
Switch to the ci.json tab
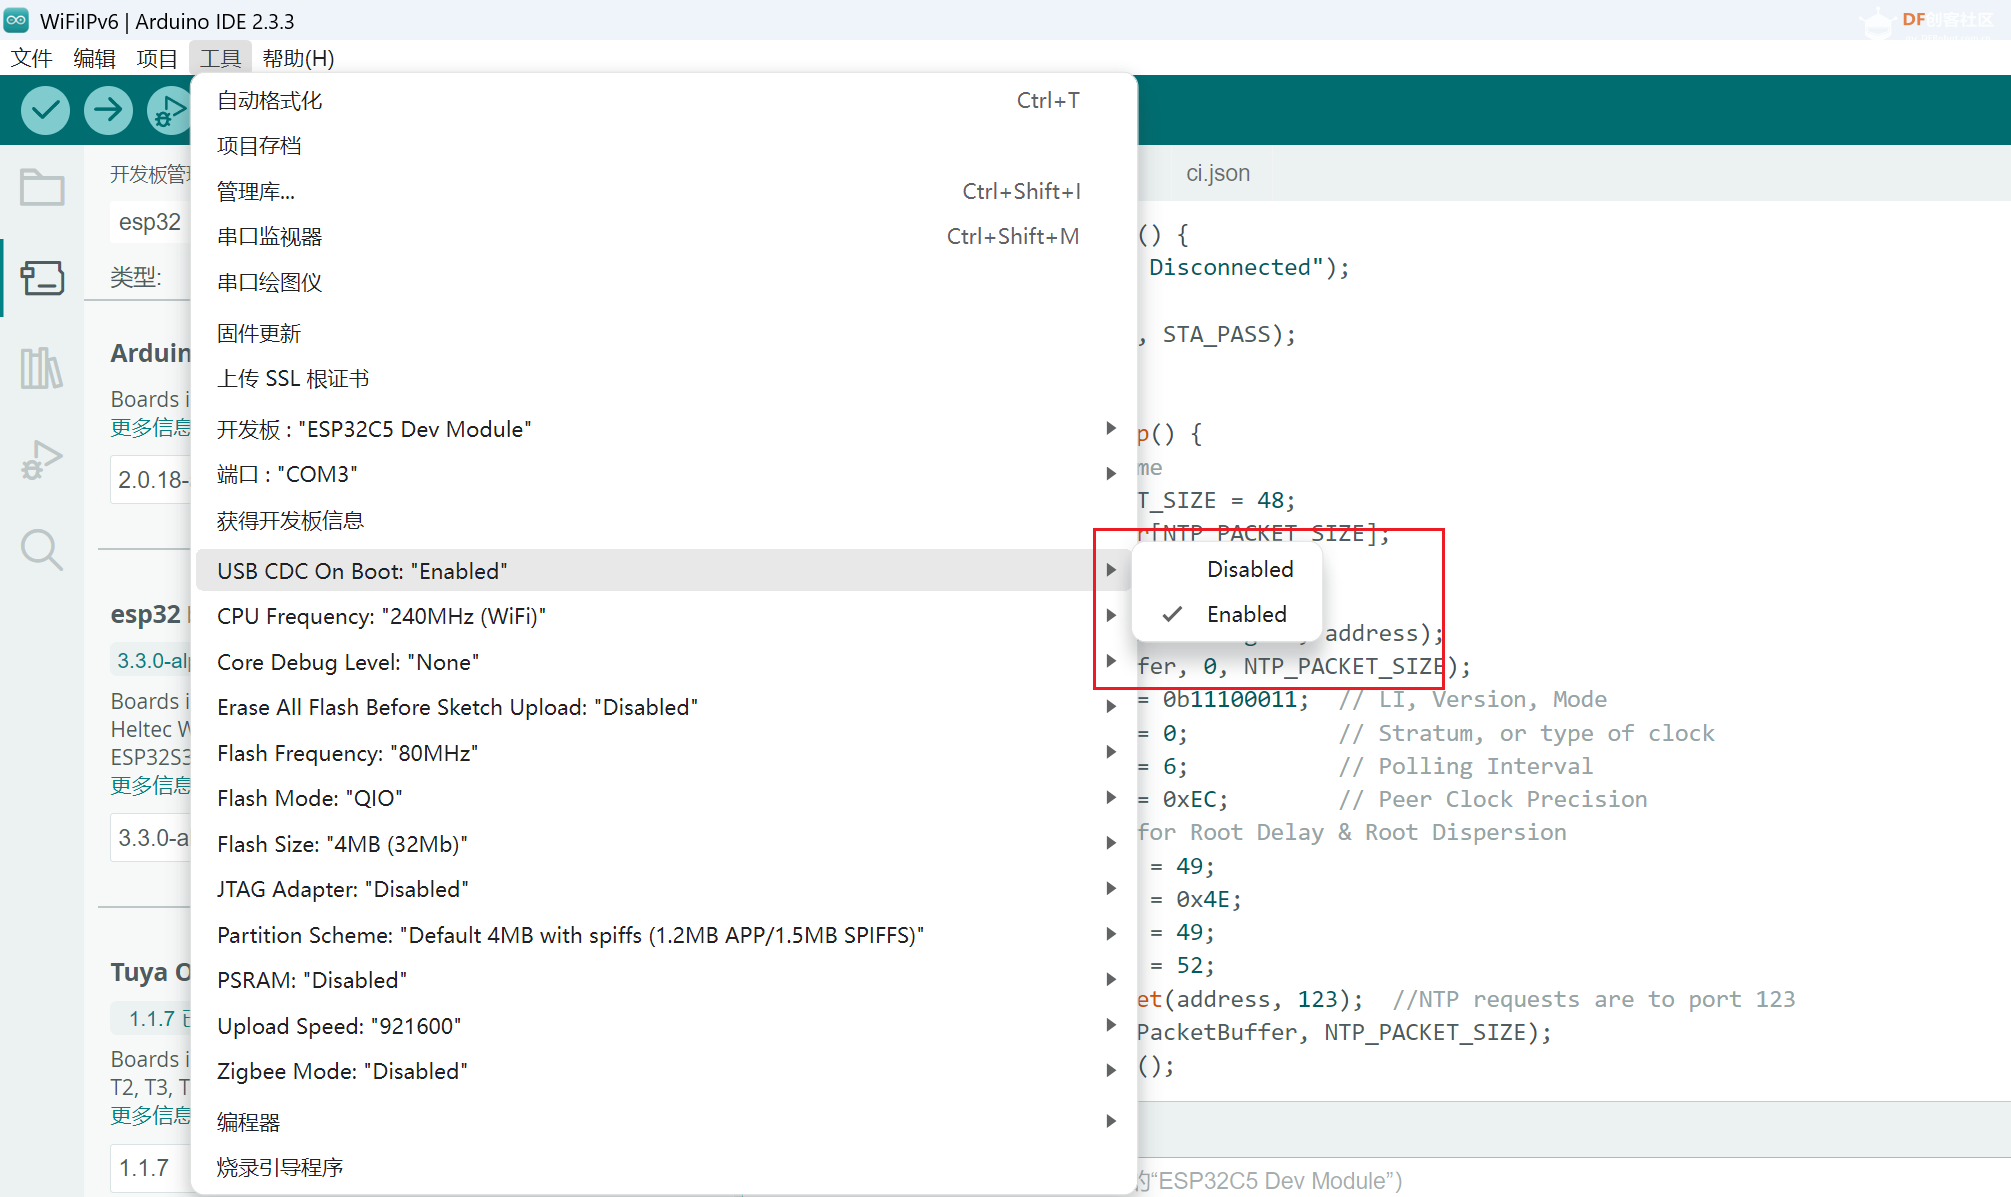tap(1217, 173)
